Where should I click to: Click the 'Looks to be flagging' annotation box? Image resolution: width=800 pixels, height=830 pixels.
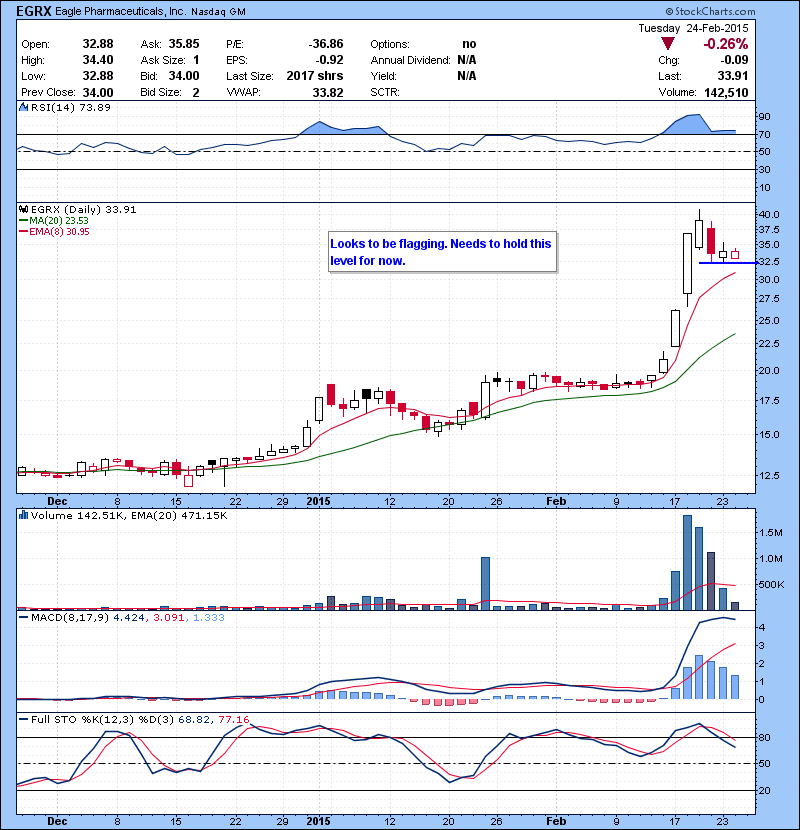point(443,252)
